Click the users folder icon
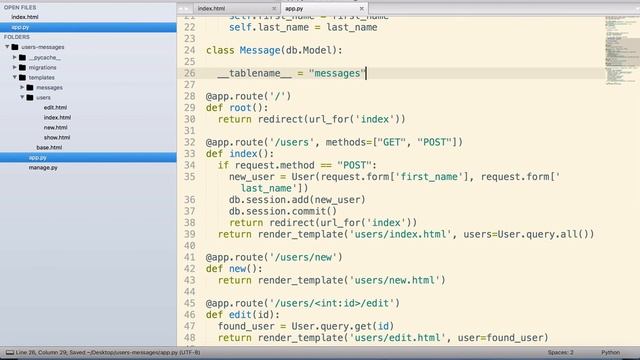Image resolution: width=640 pixels, height=360 pixels. [30, 98]
